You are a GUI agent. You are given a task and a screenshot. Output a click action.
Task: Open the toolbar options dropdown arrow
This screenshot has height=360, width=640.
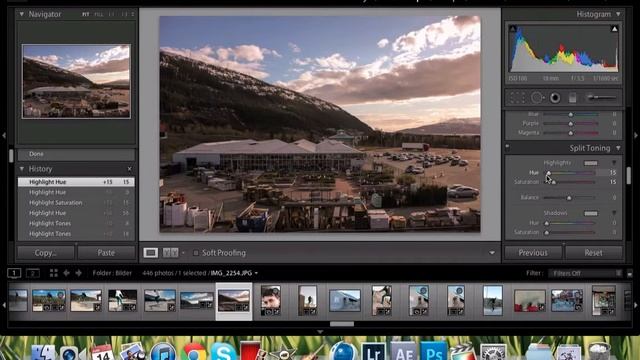click(x=492, y=253)
